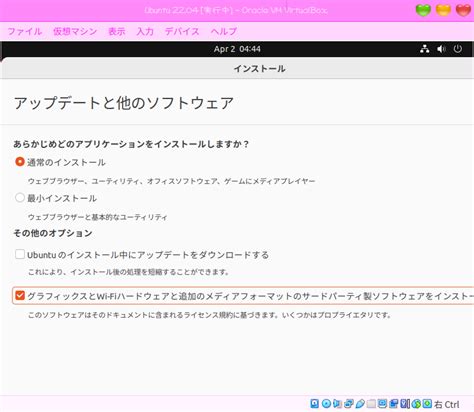Click the green heart window button

pos(423,10)
